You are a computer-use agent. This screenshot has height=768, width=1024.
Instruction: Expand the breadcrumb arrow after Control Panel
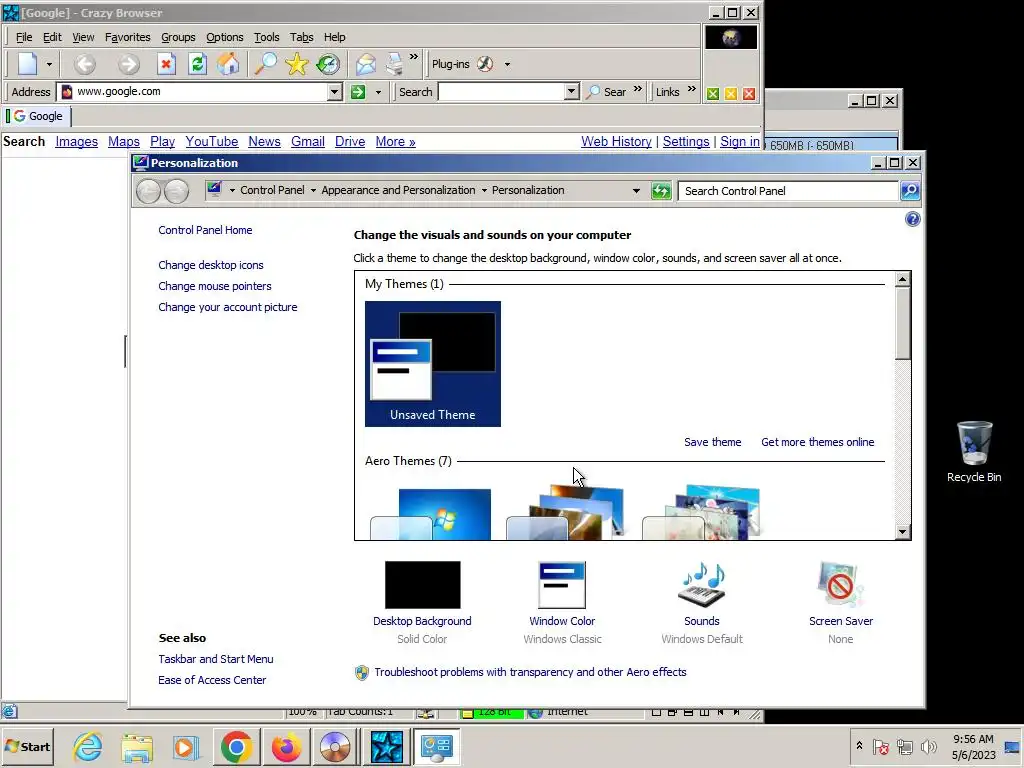pyautogui.click(x=313, y=191)
